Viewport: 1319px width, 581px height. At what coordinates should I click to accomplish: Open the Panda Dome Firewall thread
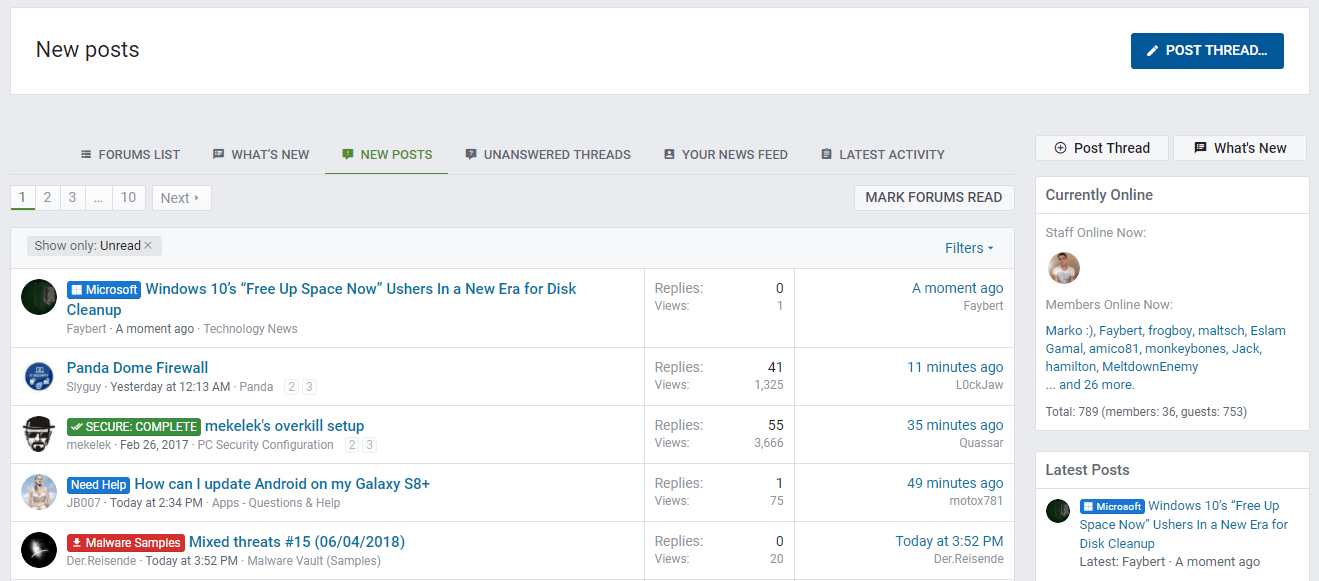click(137, 367)
